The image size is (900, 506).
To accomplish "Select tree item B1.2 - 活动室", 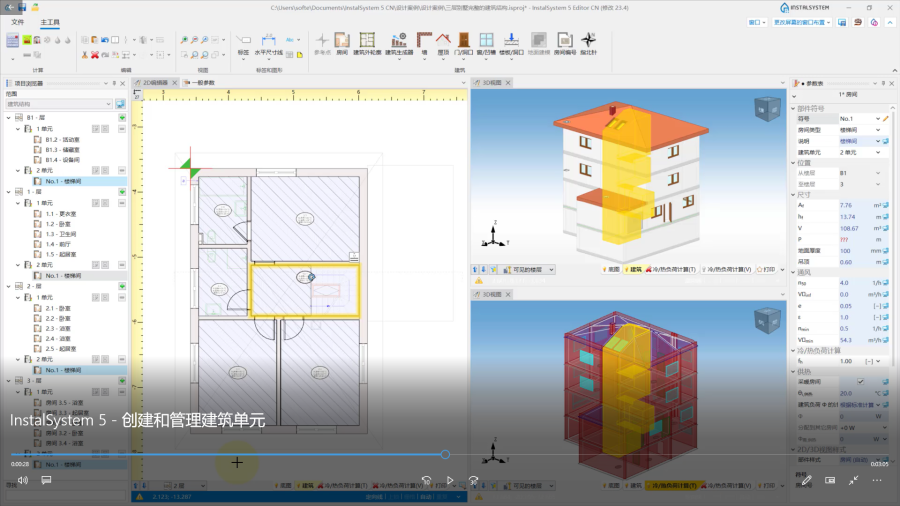I will [x=63, y=139].
